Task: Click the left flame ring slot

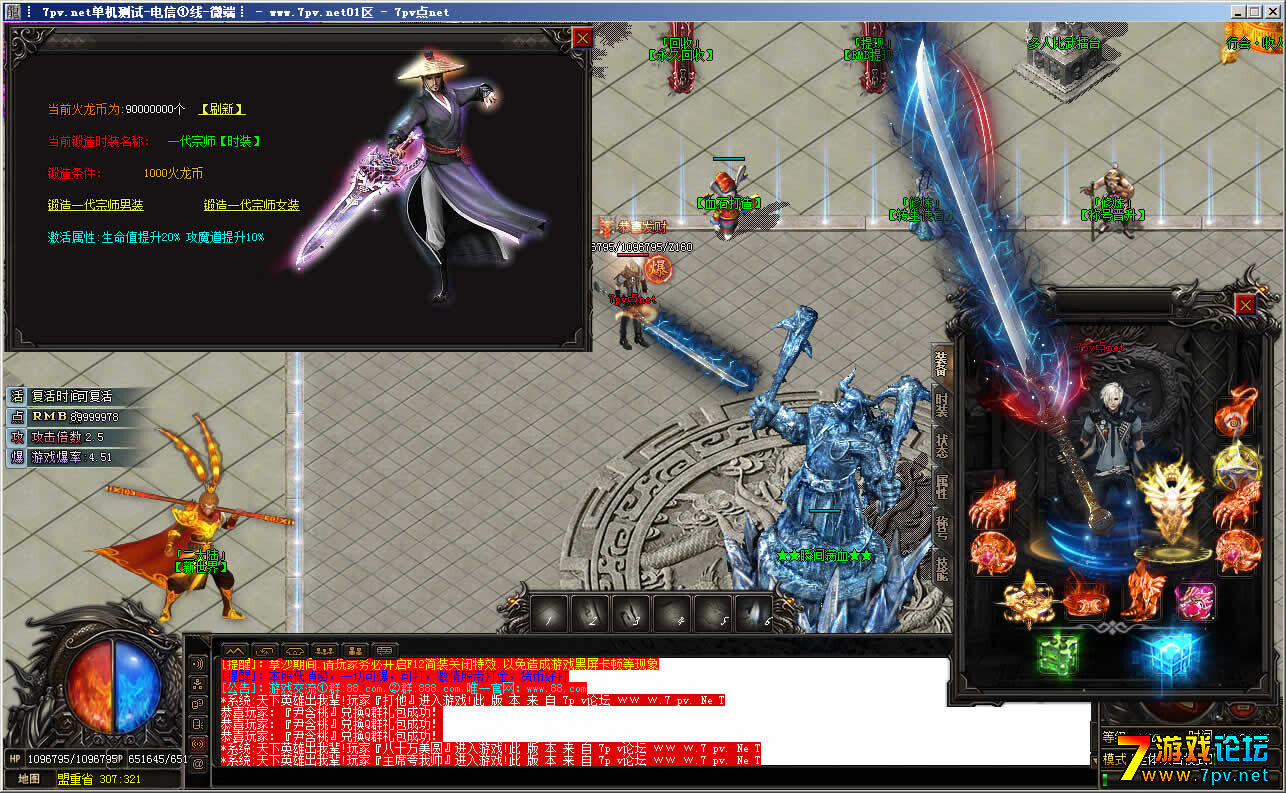Action: [x=992, y=553]
